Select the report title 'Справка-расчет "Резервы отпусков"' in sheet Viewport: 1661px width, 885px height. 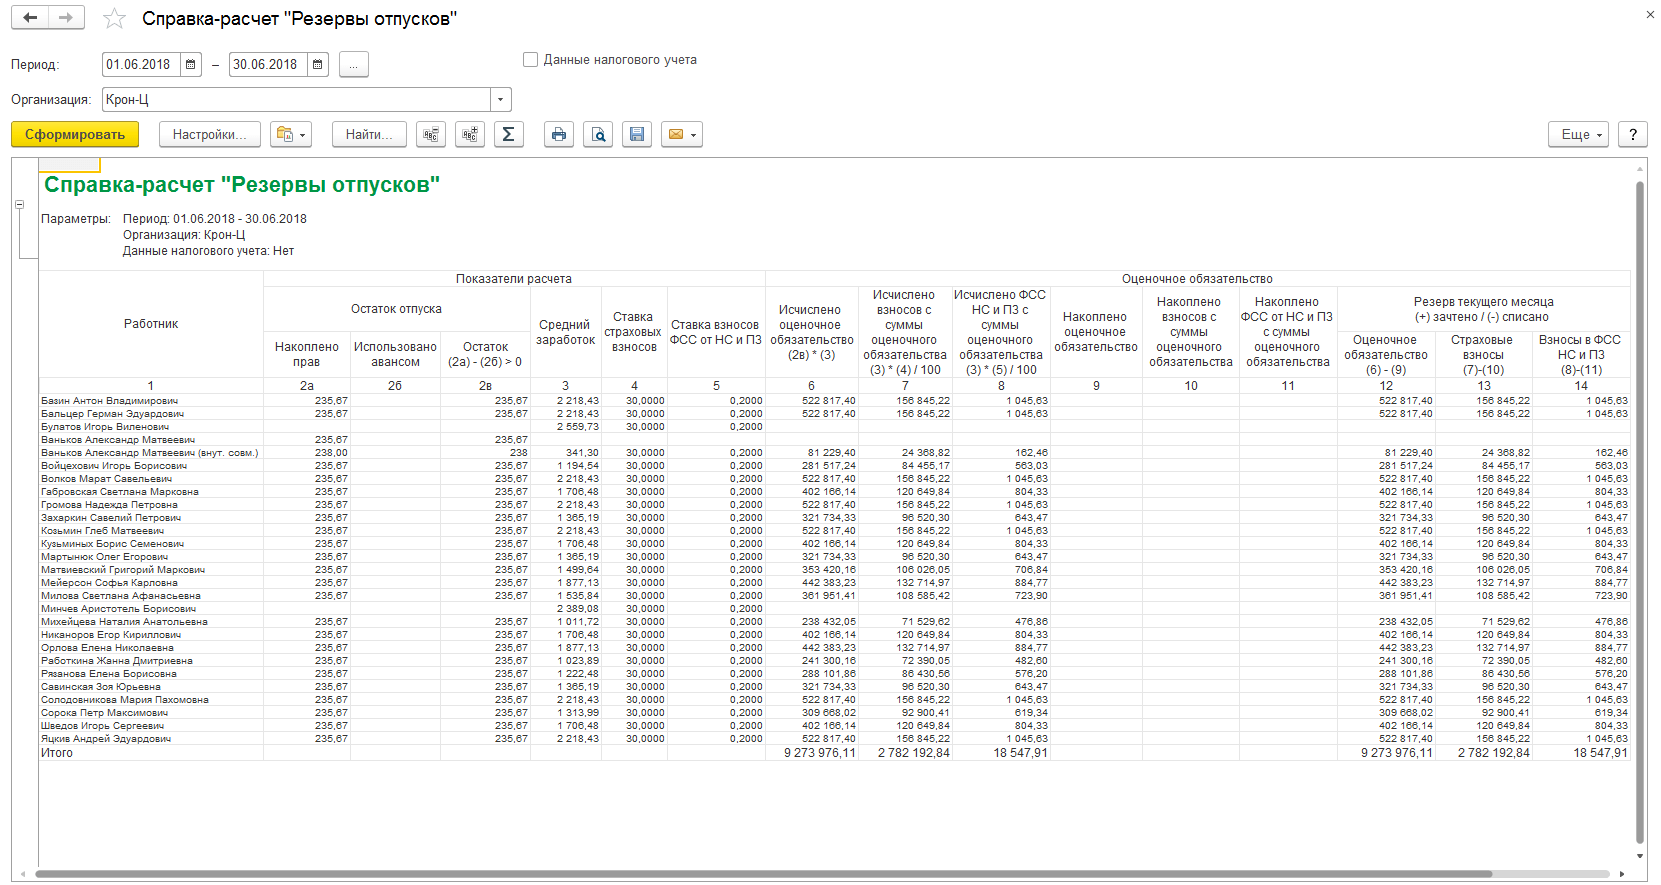pos(242,185)
